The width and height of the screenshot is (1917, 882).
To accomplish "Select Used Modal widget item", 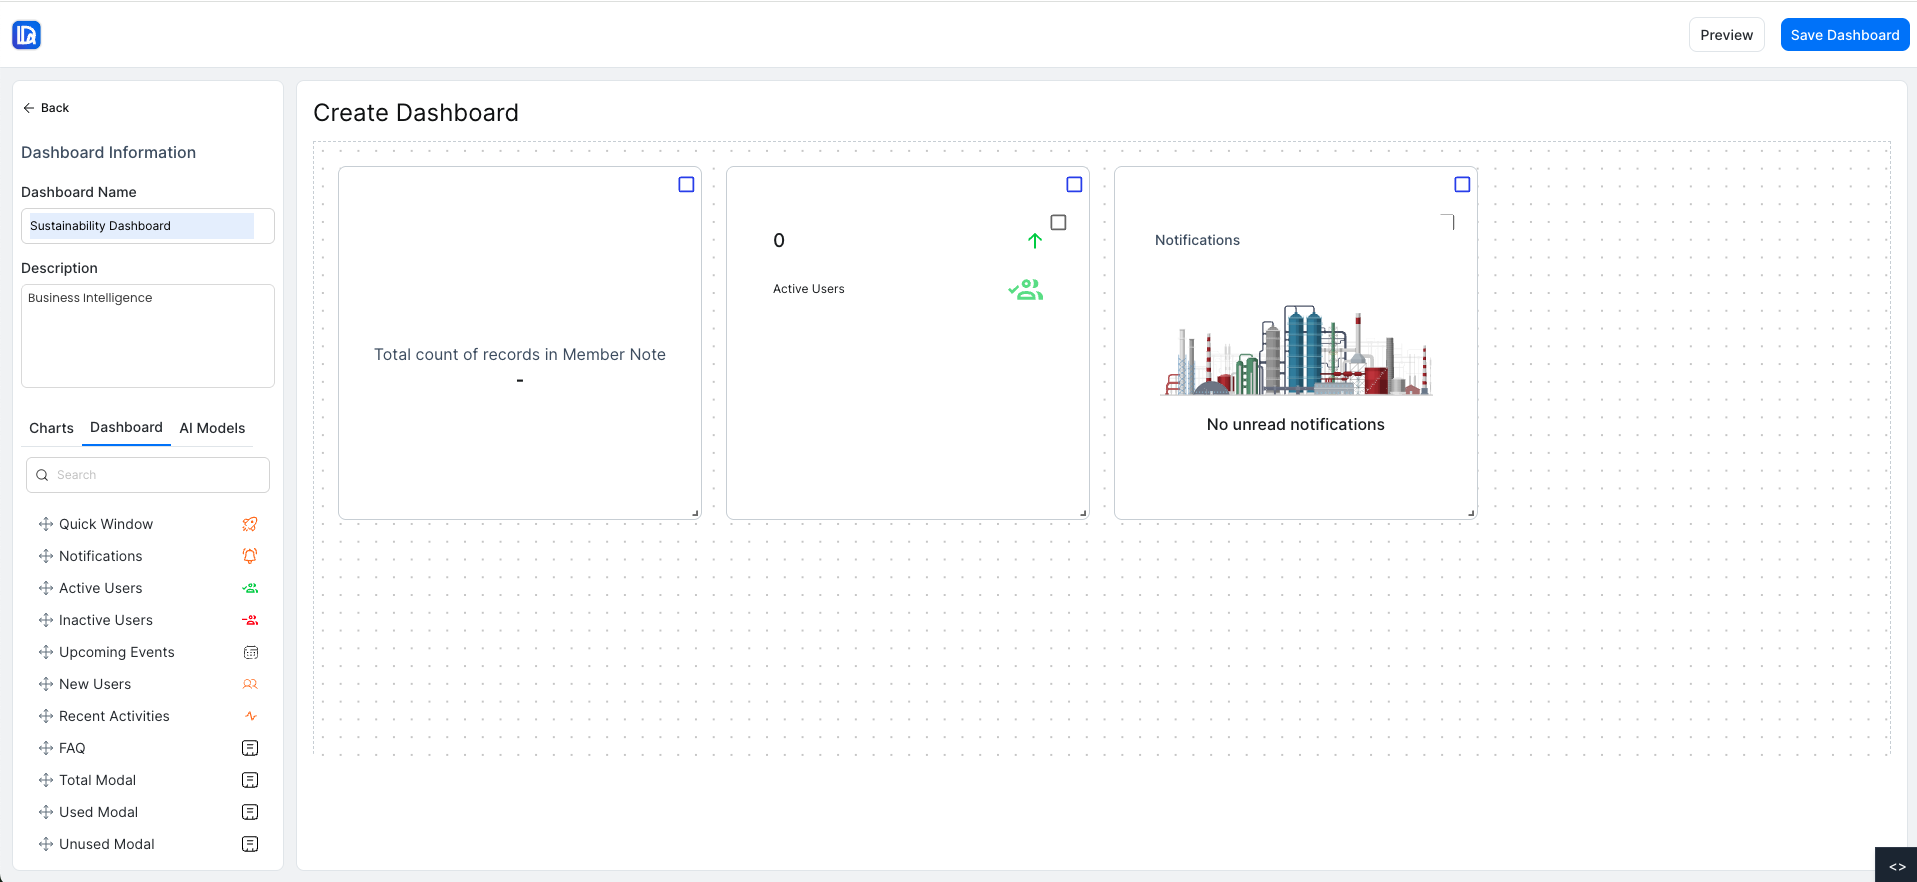I will [148, 812].
